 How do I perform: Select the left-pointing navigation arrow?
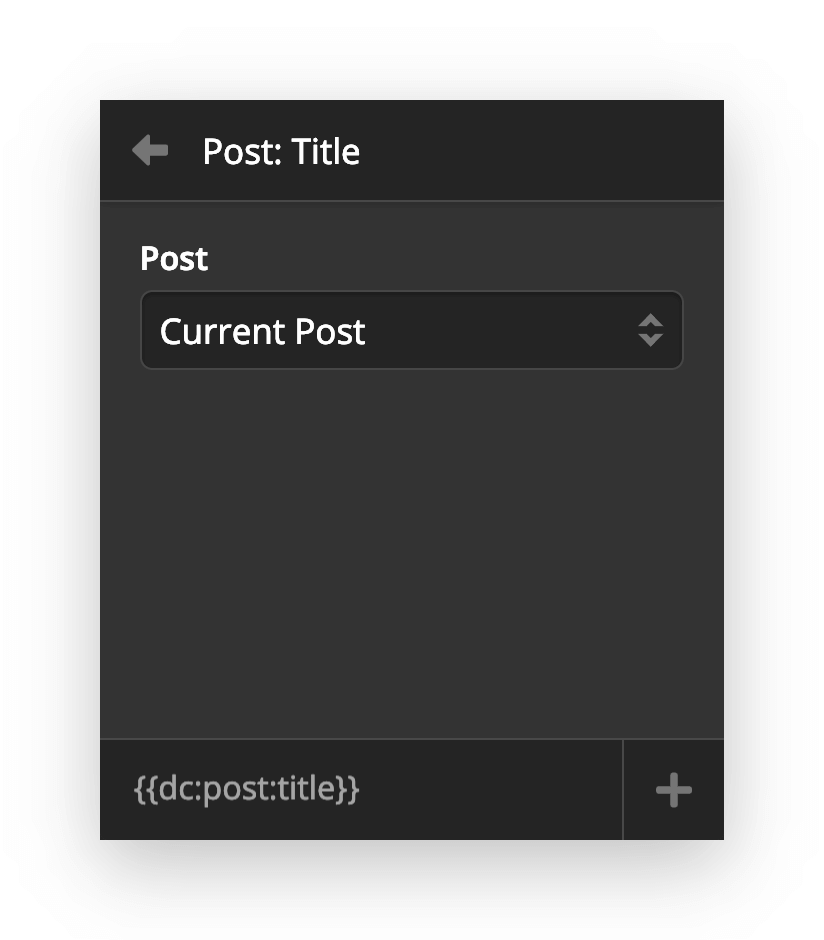(148, 150)
